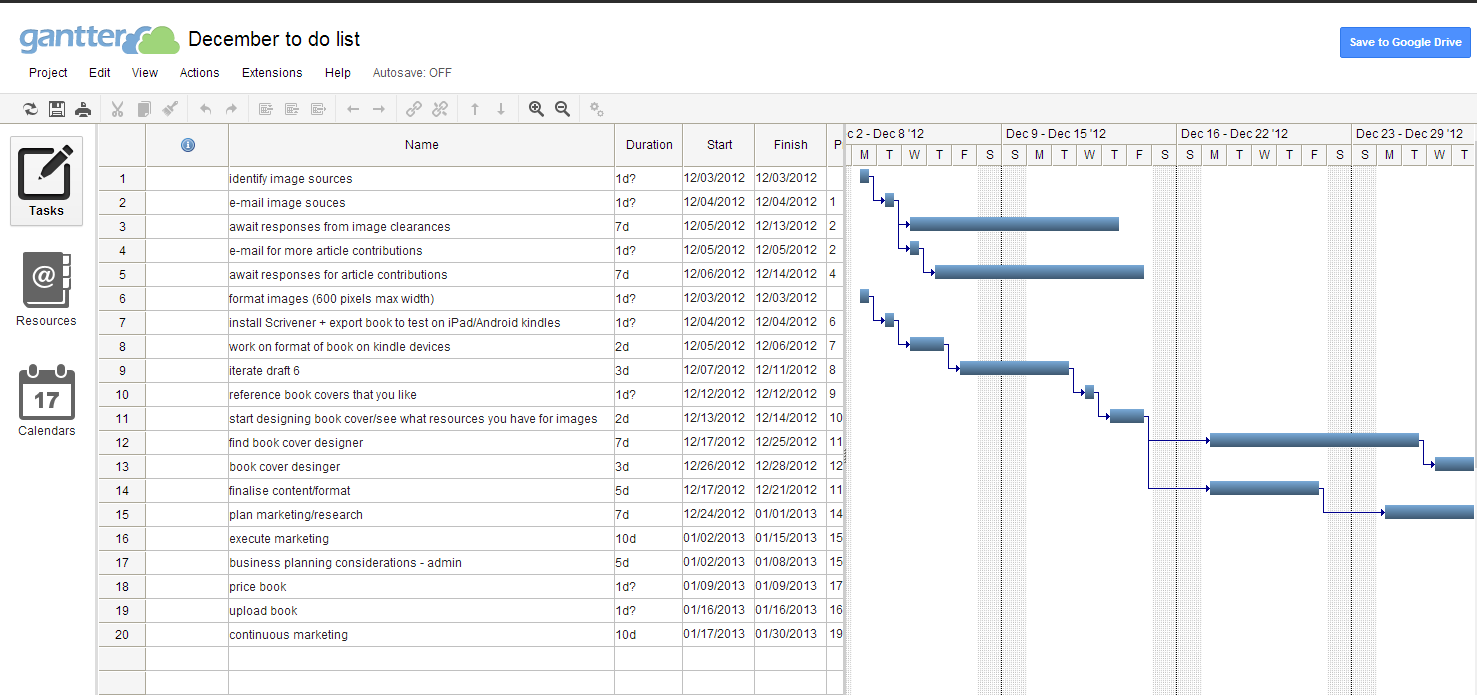Click the 'find book cover designer' Gantt bar

click(x=1313, y=440)
